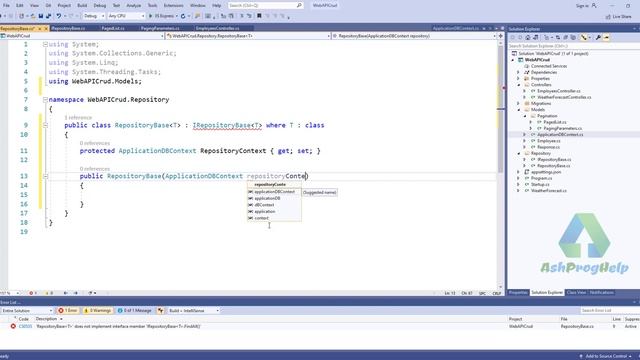This screenshot has height=360, width=640.
Task: Select context suggestion in IntelliSense list
Action: click(x=262, y=218)
